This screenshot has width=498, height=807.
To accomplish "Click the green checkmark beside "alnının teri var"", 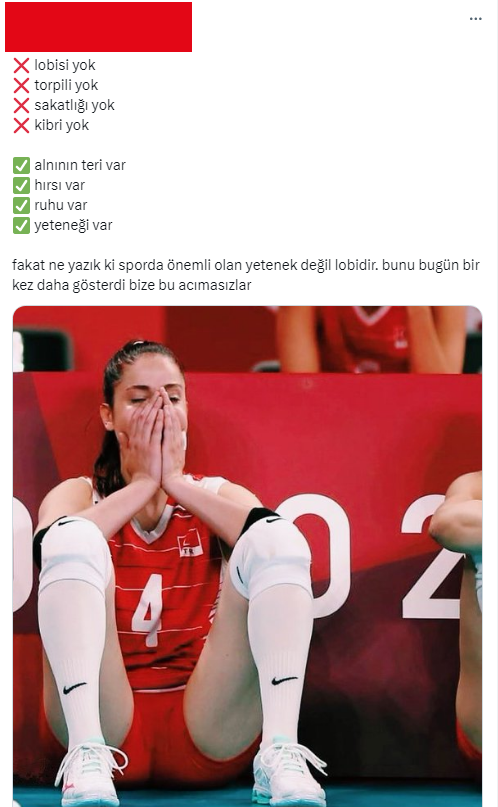I will [x=21, y=166].
